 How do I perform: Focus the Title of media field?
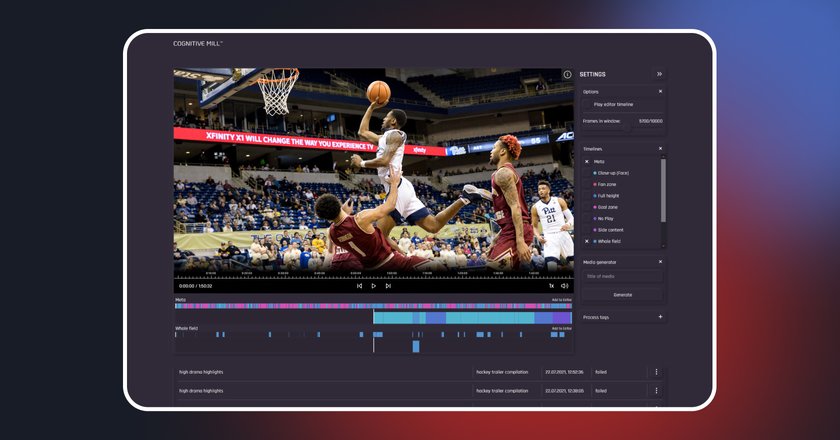tap(622, 277)
